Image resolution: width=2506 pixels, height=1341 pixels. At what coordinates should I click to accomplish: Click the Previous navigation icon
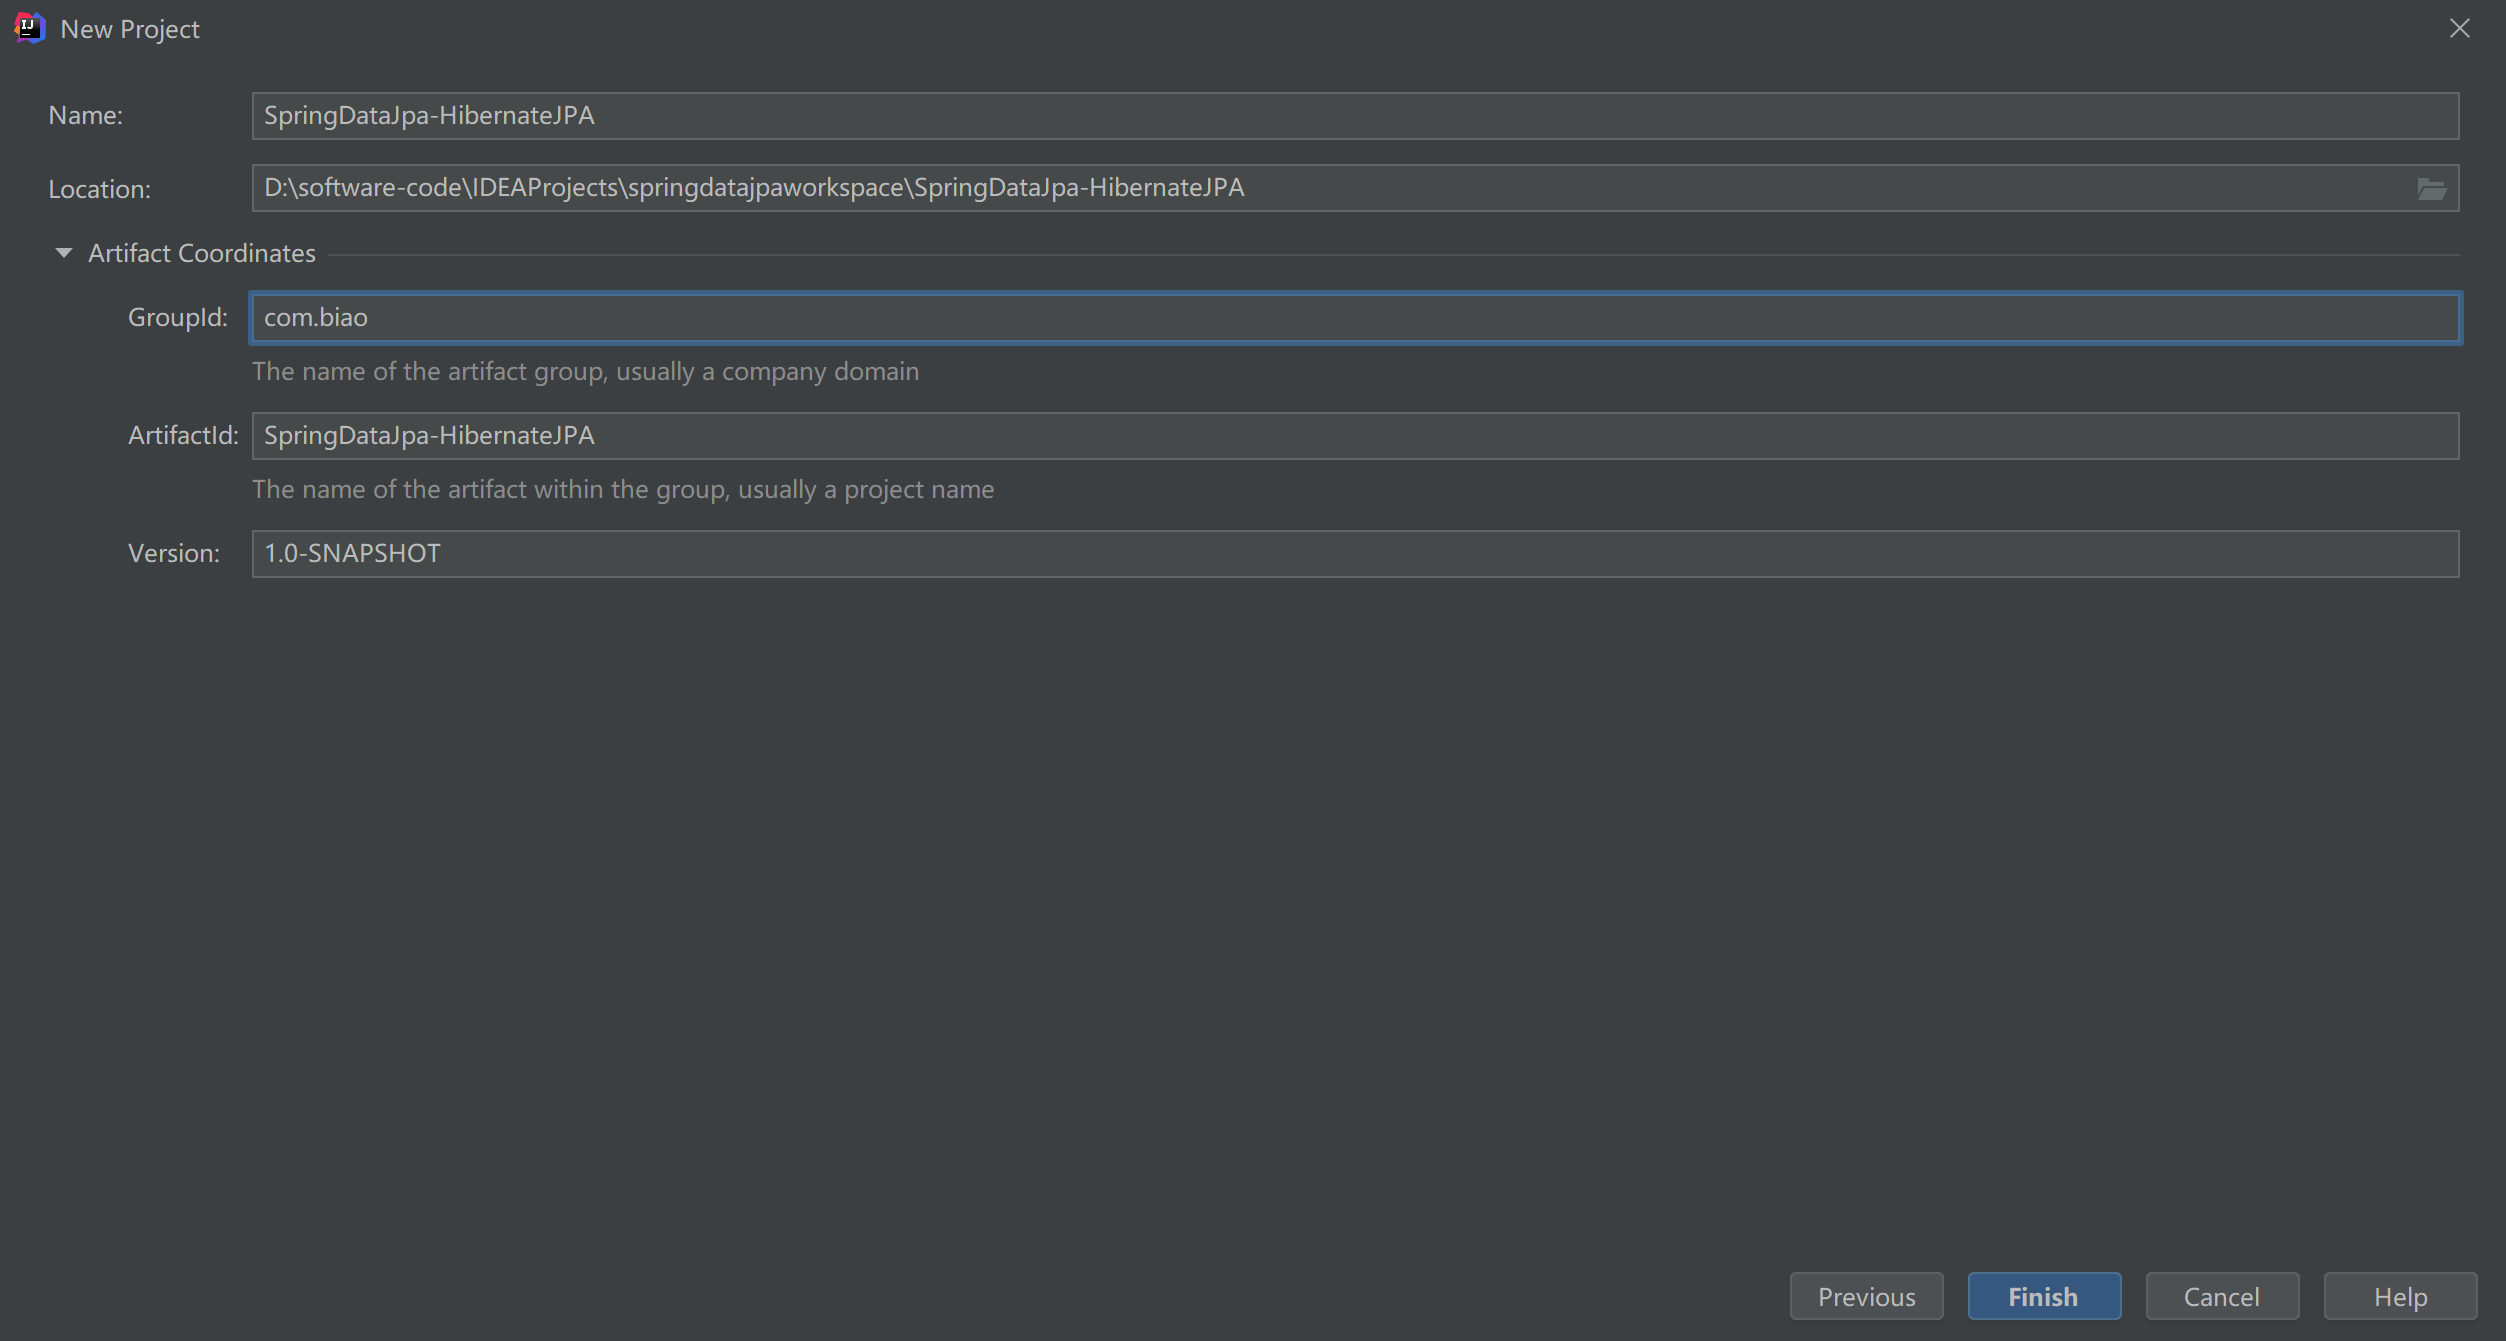point(1866,1296)
